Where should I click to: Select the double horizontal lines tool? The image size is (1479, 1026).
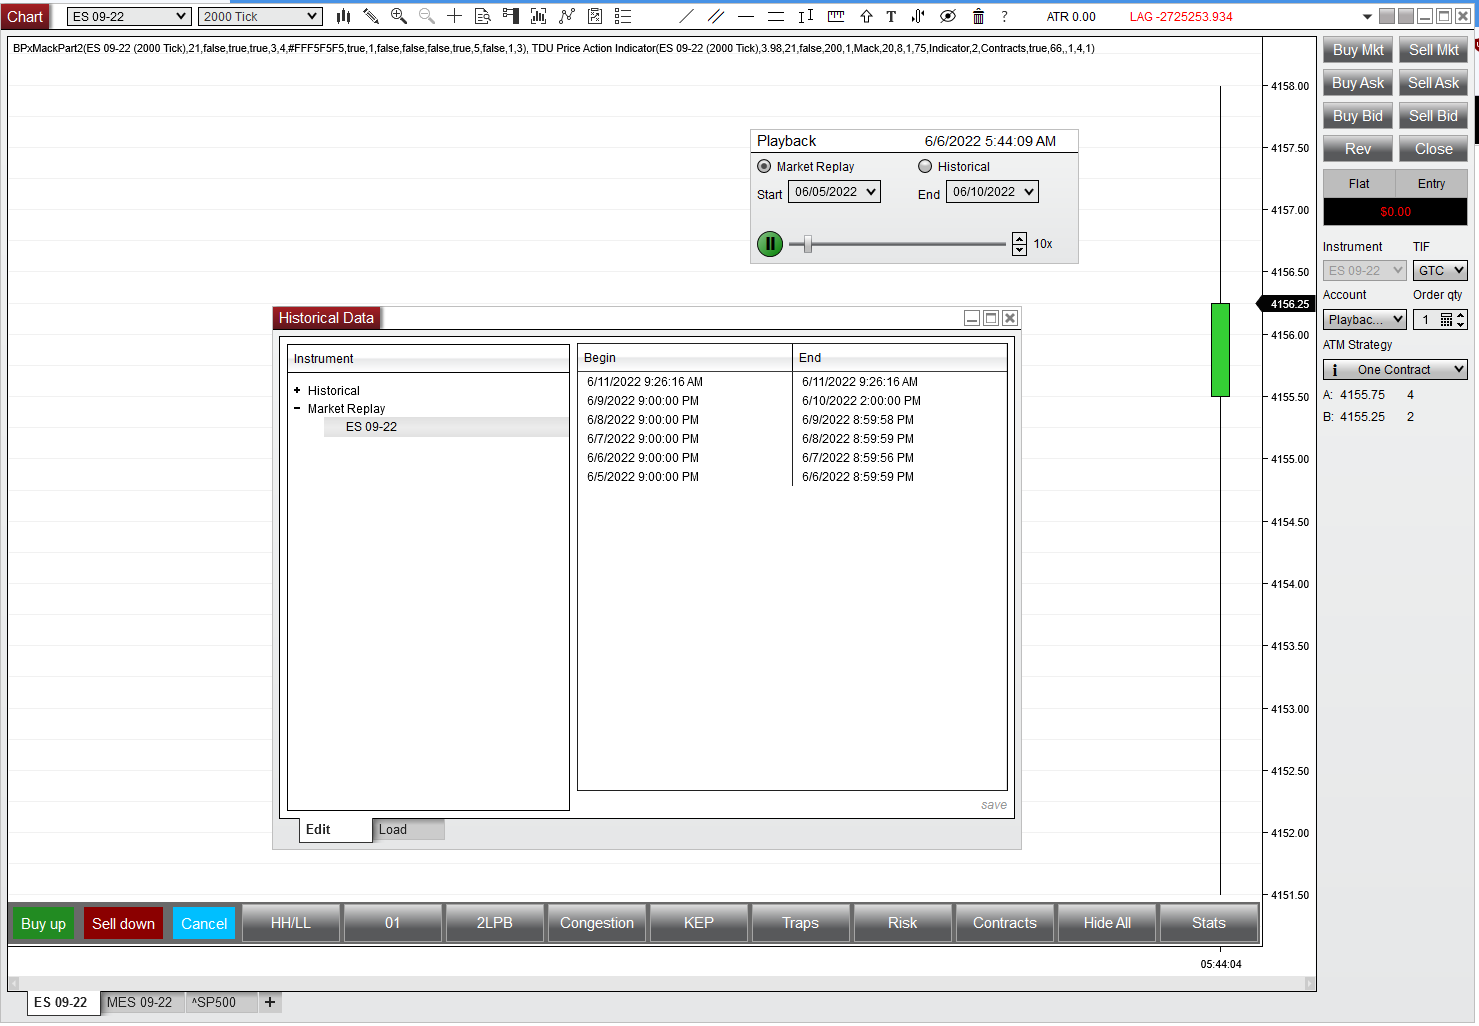(x=776, y=16)
